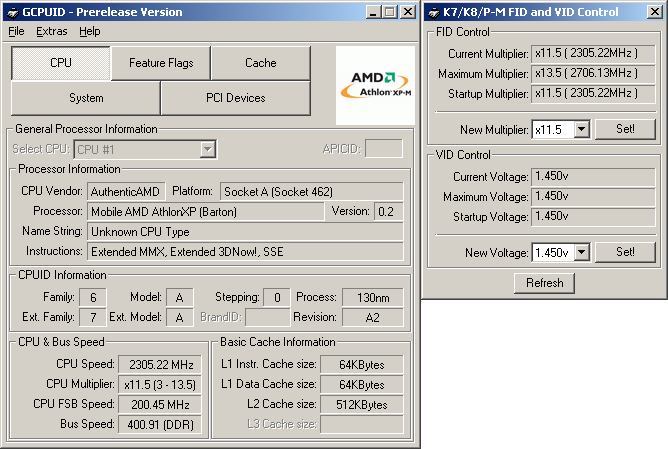Screen dimensions: 668x449
Task: Click the Maximum Voltage value 1.450v
Action: (x=593, y=197)
